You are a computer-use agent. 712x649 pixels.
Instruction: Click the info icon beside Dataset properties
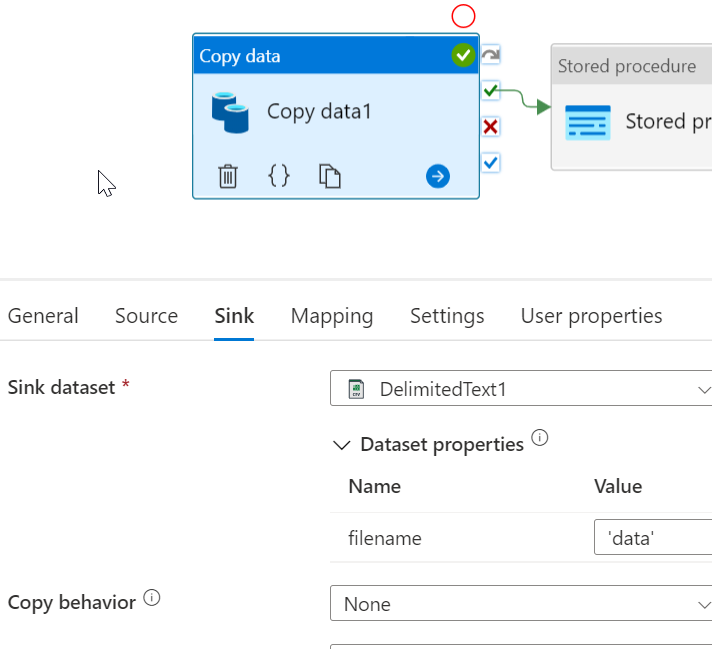(540, 438)
